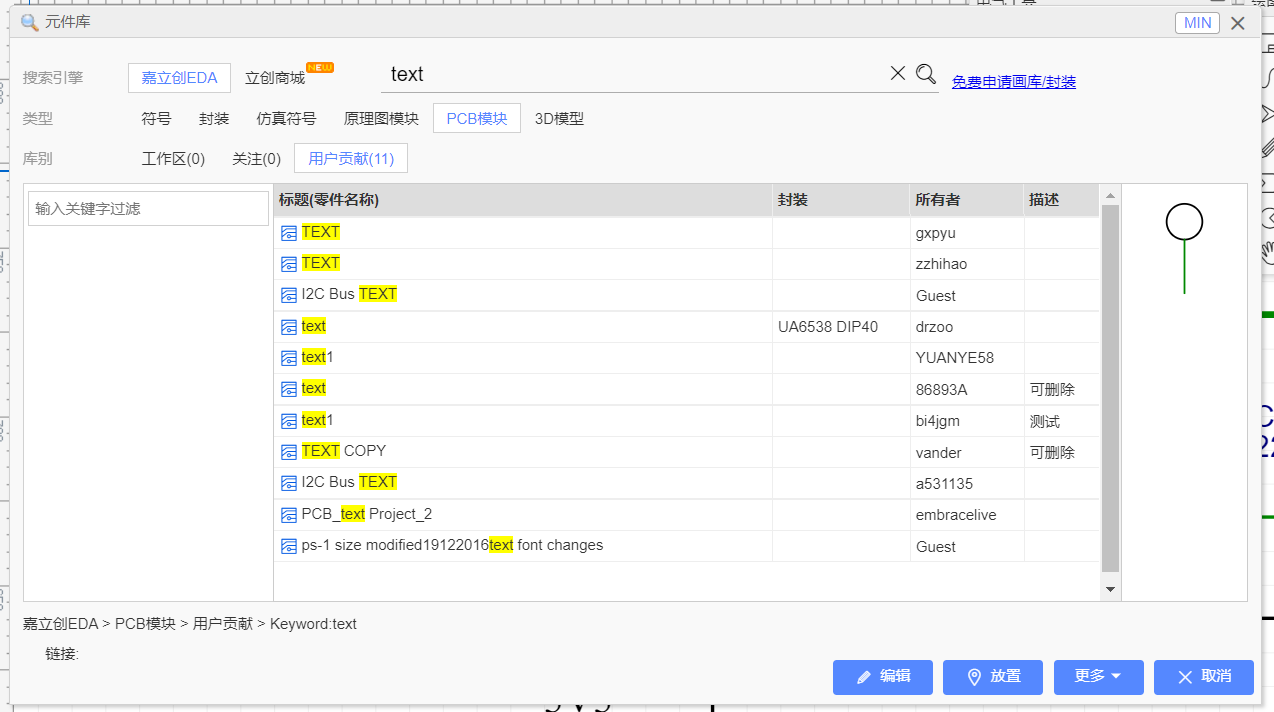The width and height of the screenshot is (1274, 712).
Task: Select 嘉立创EDA search engine option
Action: coord(179,78)
